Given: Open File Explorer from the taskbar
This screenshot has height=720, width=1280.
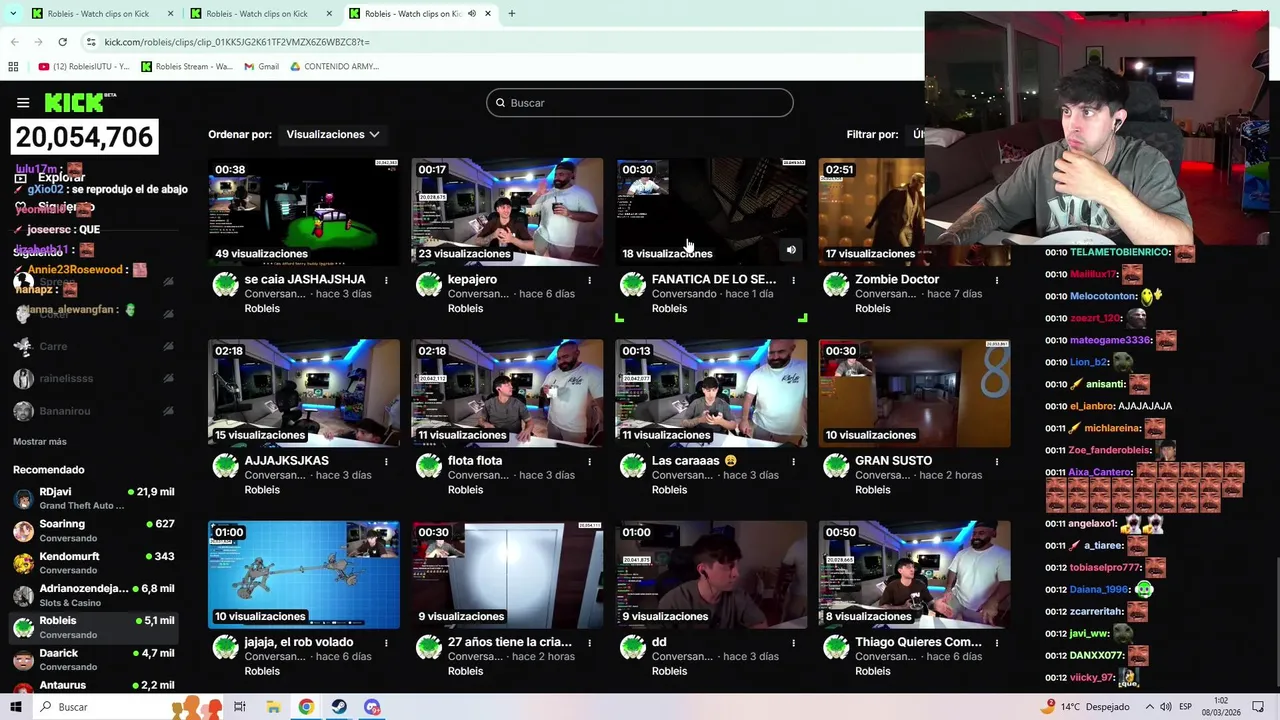Looking at the screenshot, I should (273, 707).
